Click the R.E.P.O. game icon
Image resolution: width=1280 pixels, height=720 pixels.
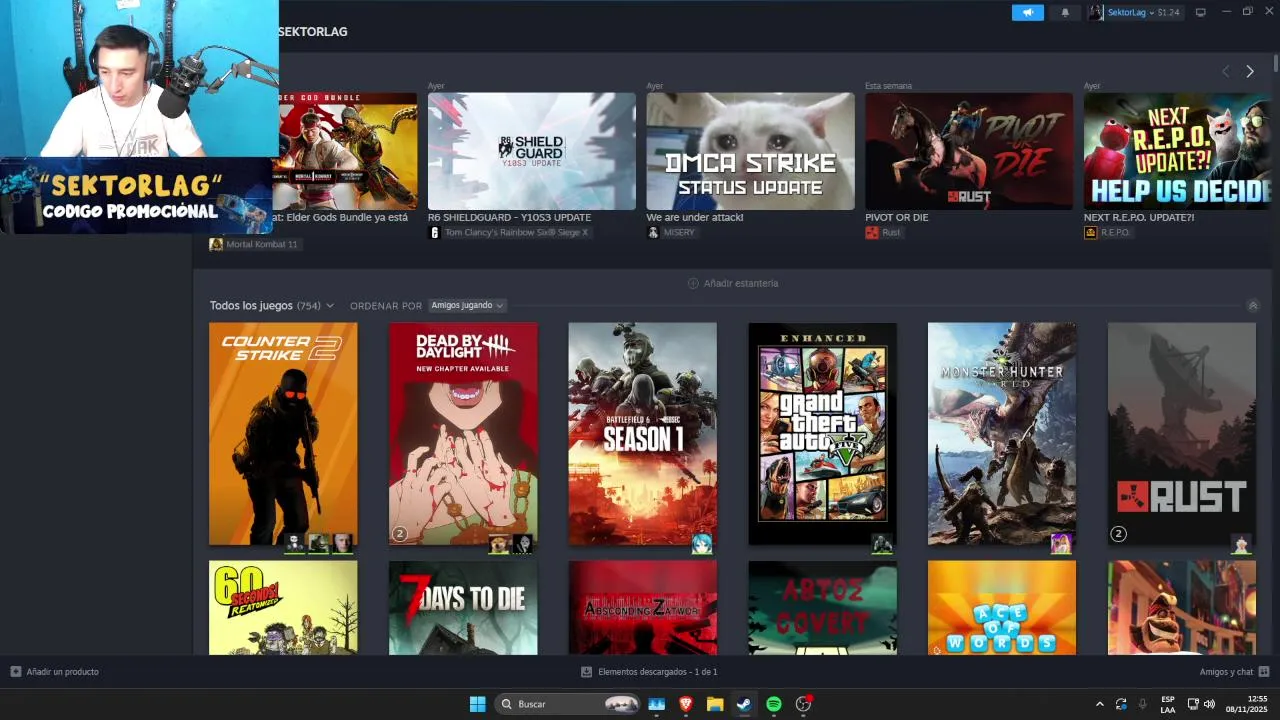click(1091, 232)
